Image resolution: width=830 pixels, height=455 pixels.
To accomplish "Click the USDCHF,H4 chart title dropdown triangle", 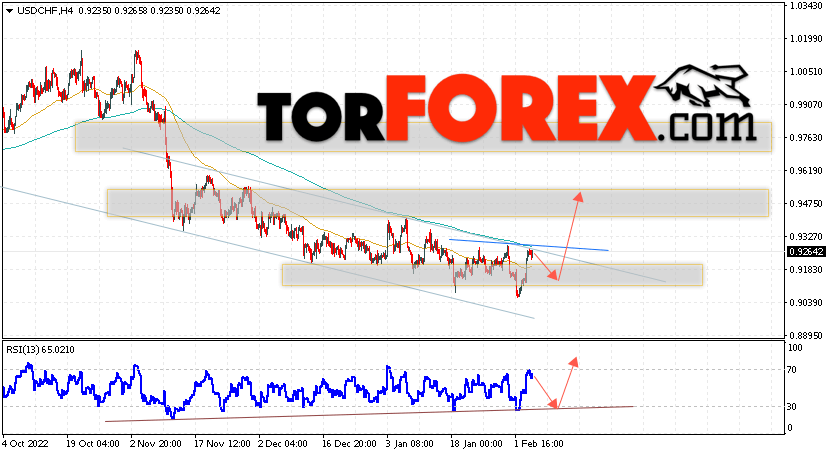I will pos(10,11).
